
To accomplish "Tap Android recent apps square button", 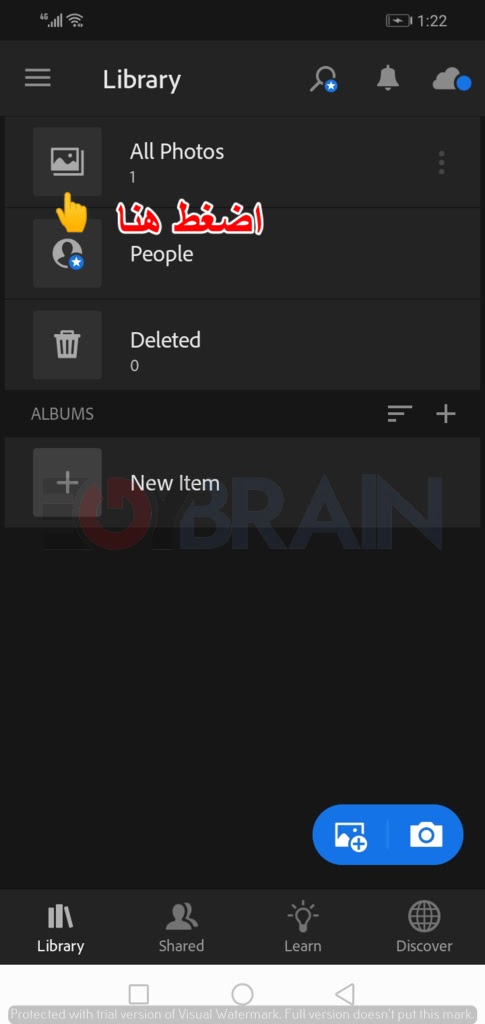I will point(138,994).
